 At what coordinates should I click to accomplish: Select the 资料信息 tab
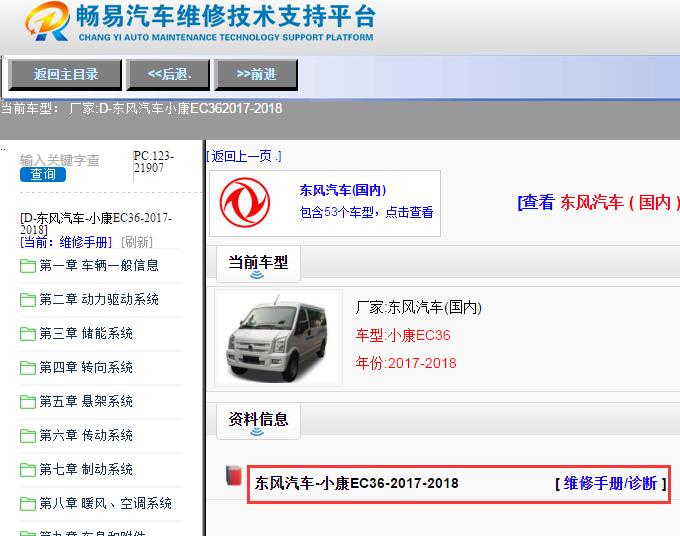click(x=258, y=421)
